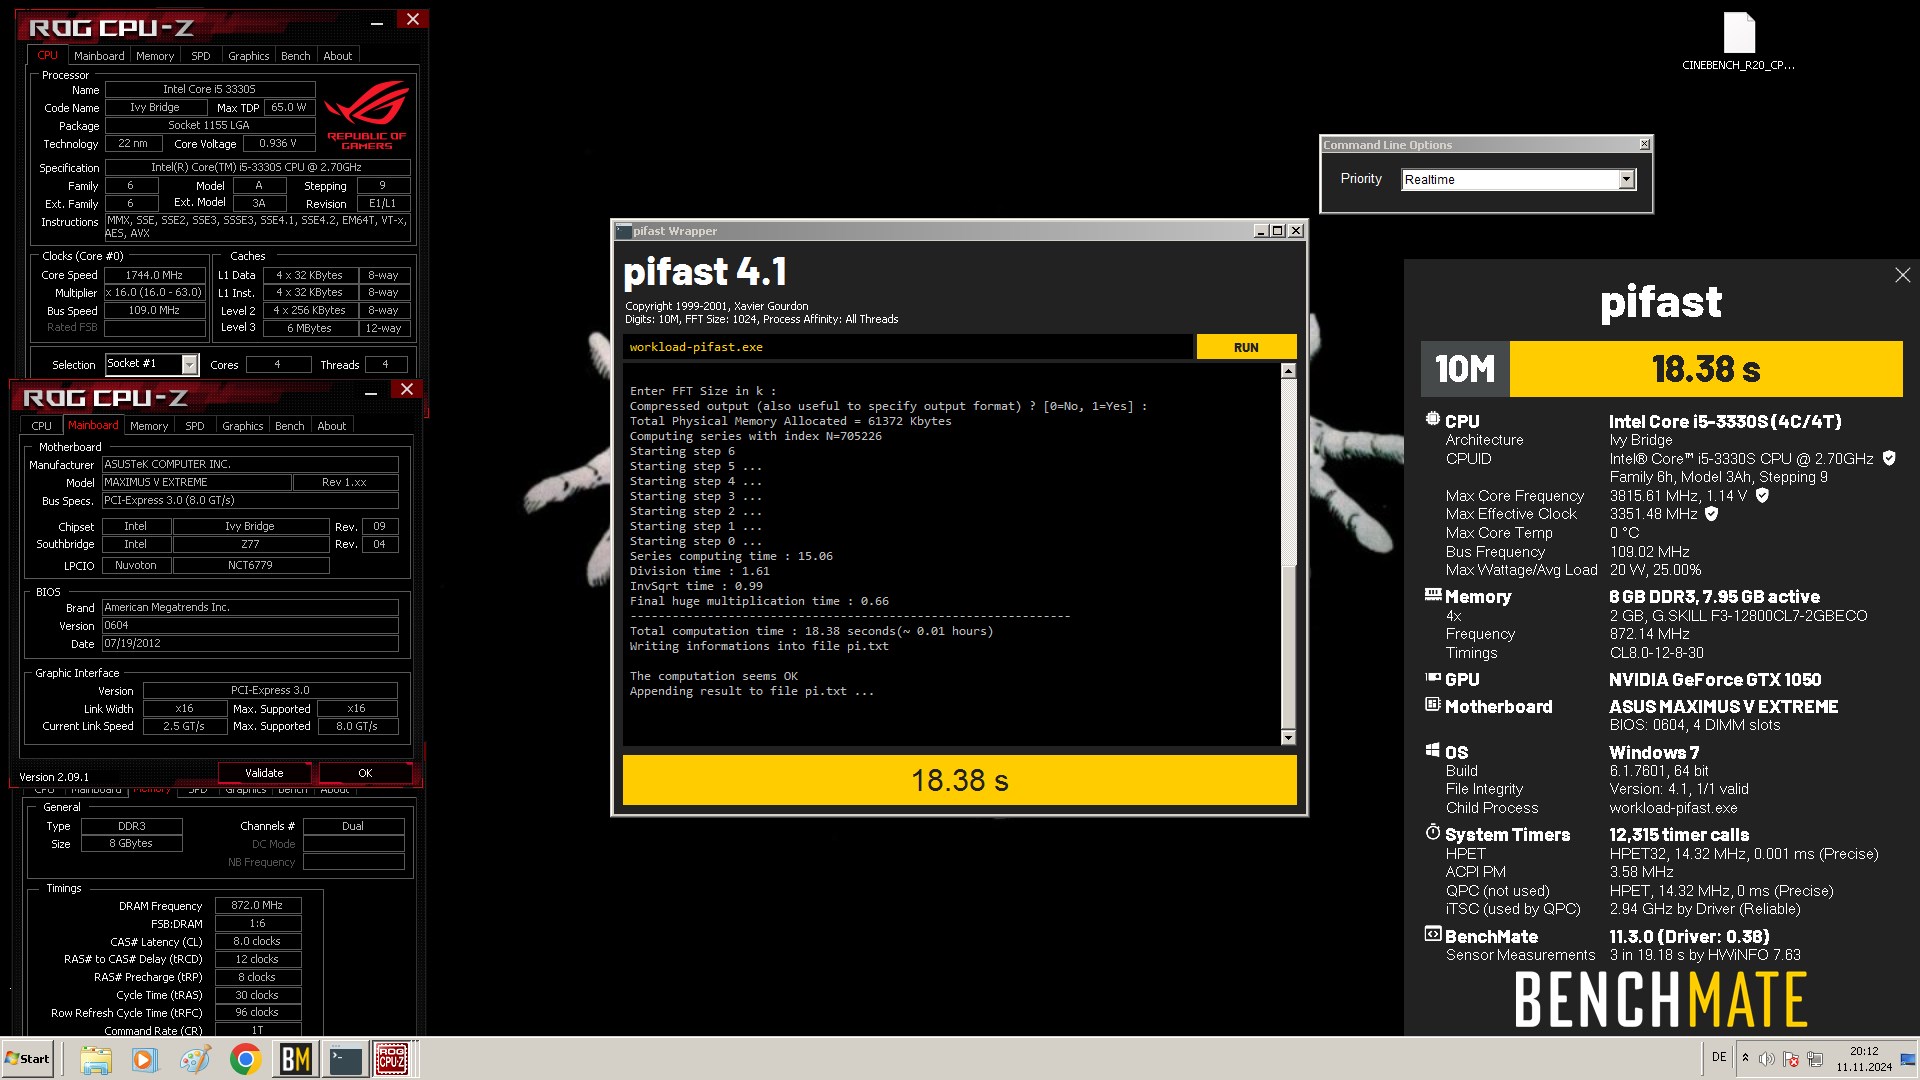Click the pifast console scrollbar up arrow
This screenshot has height=1080, width=1920.
(x=1288, y=371)
